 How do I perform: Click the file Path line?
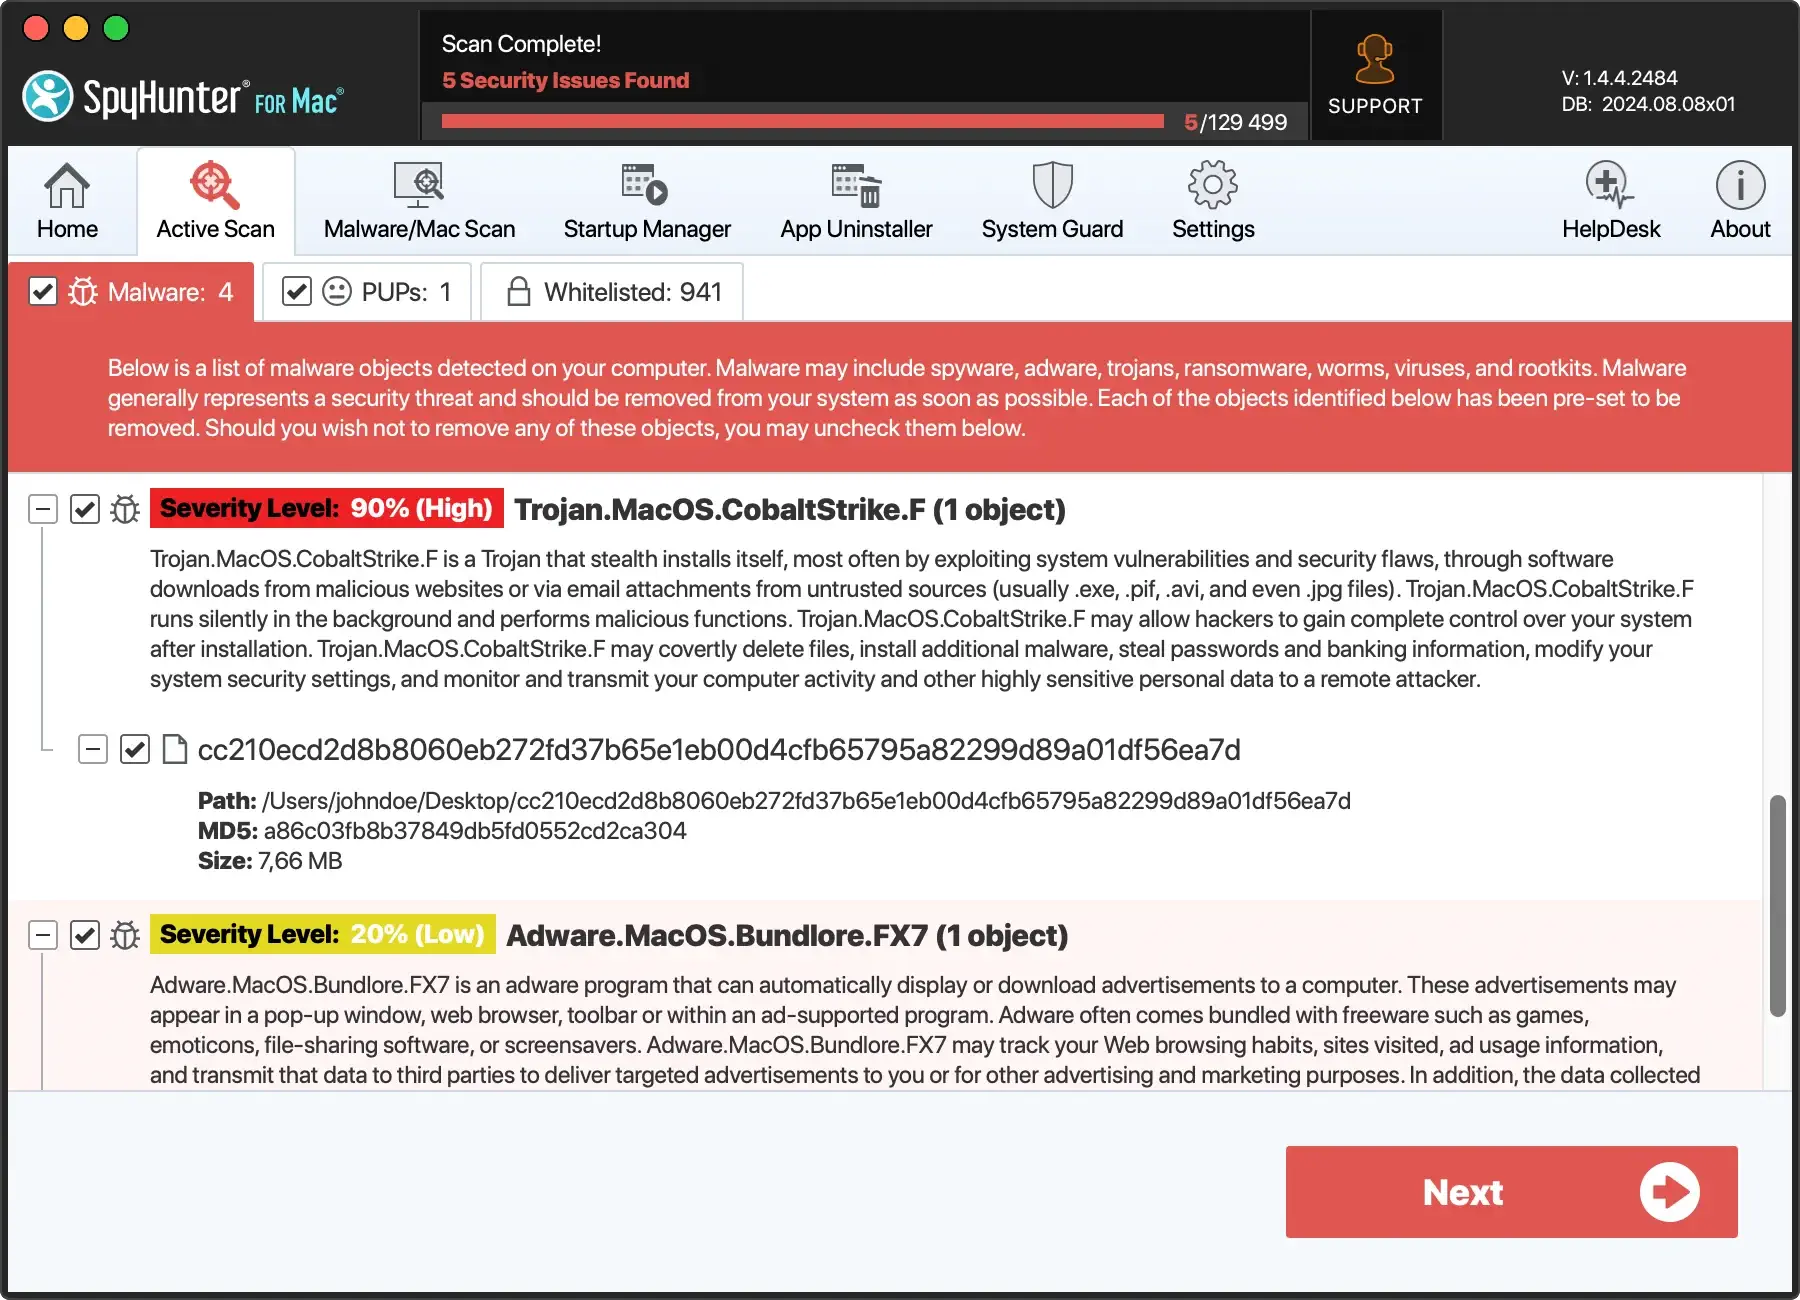[774, 801]
